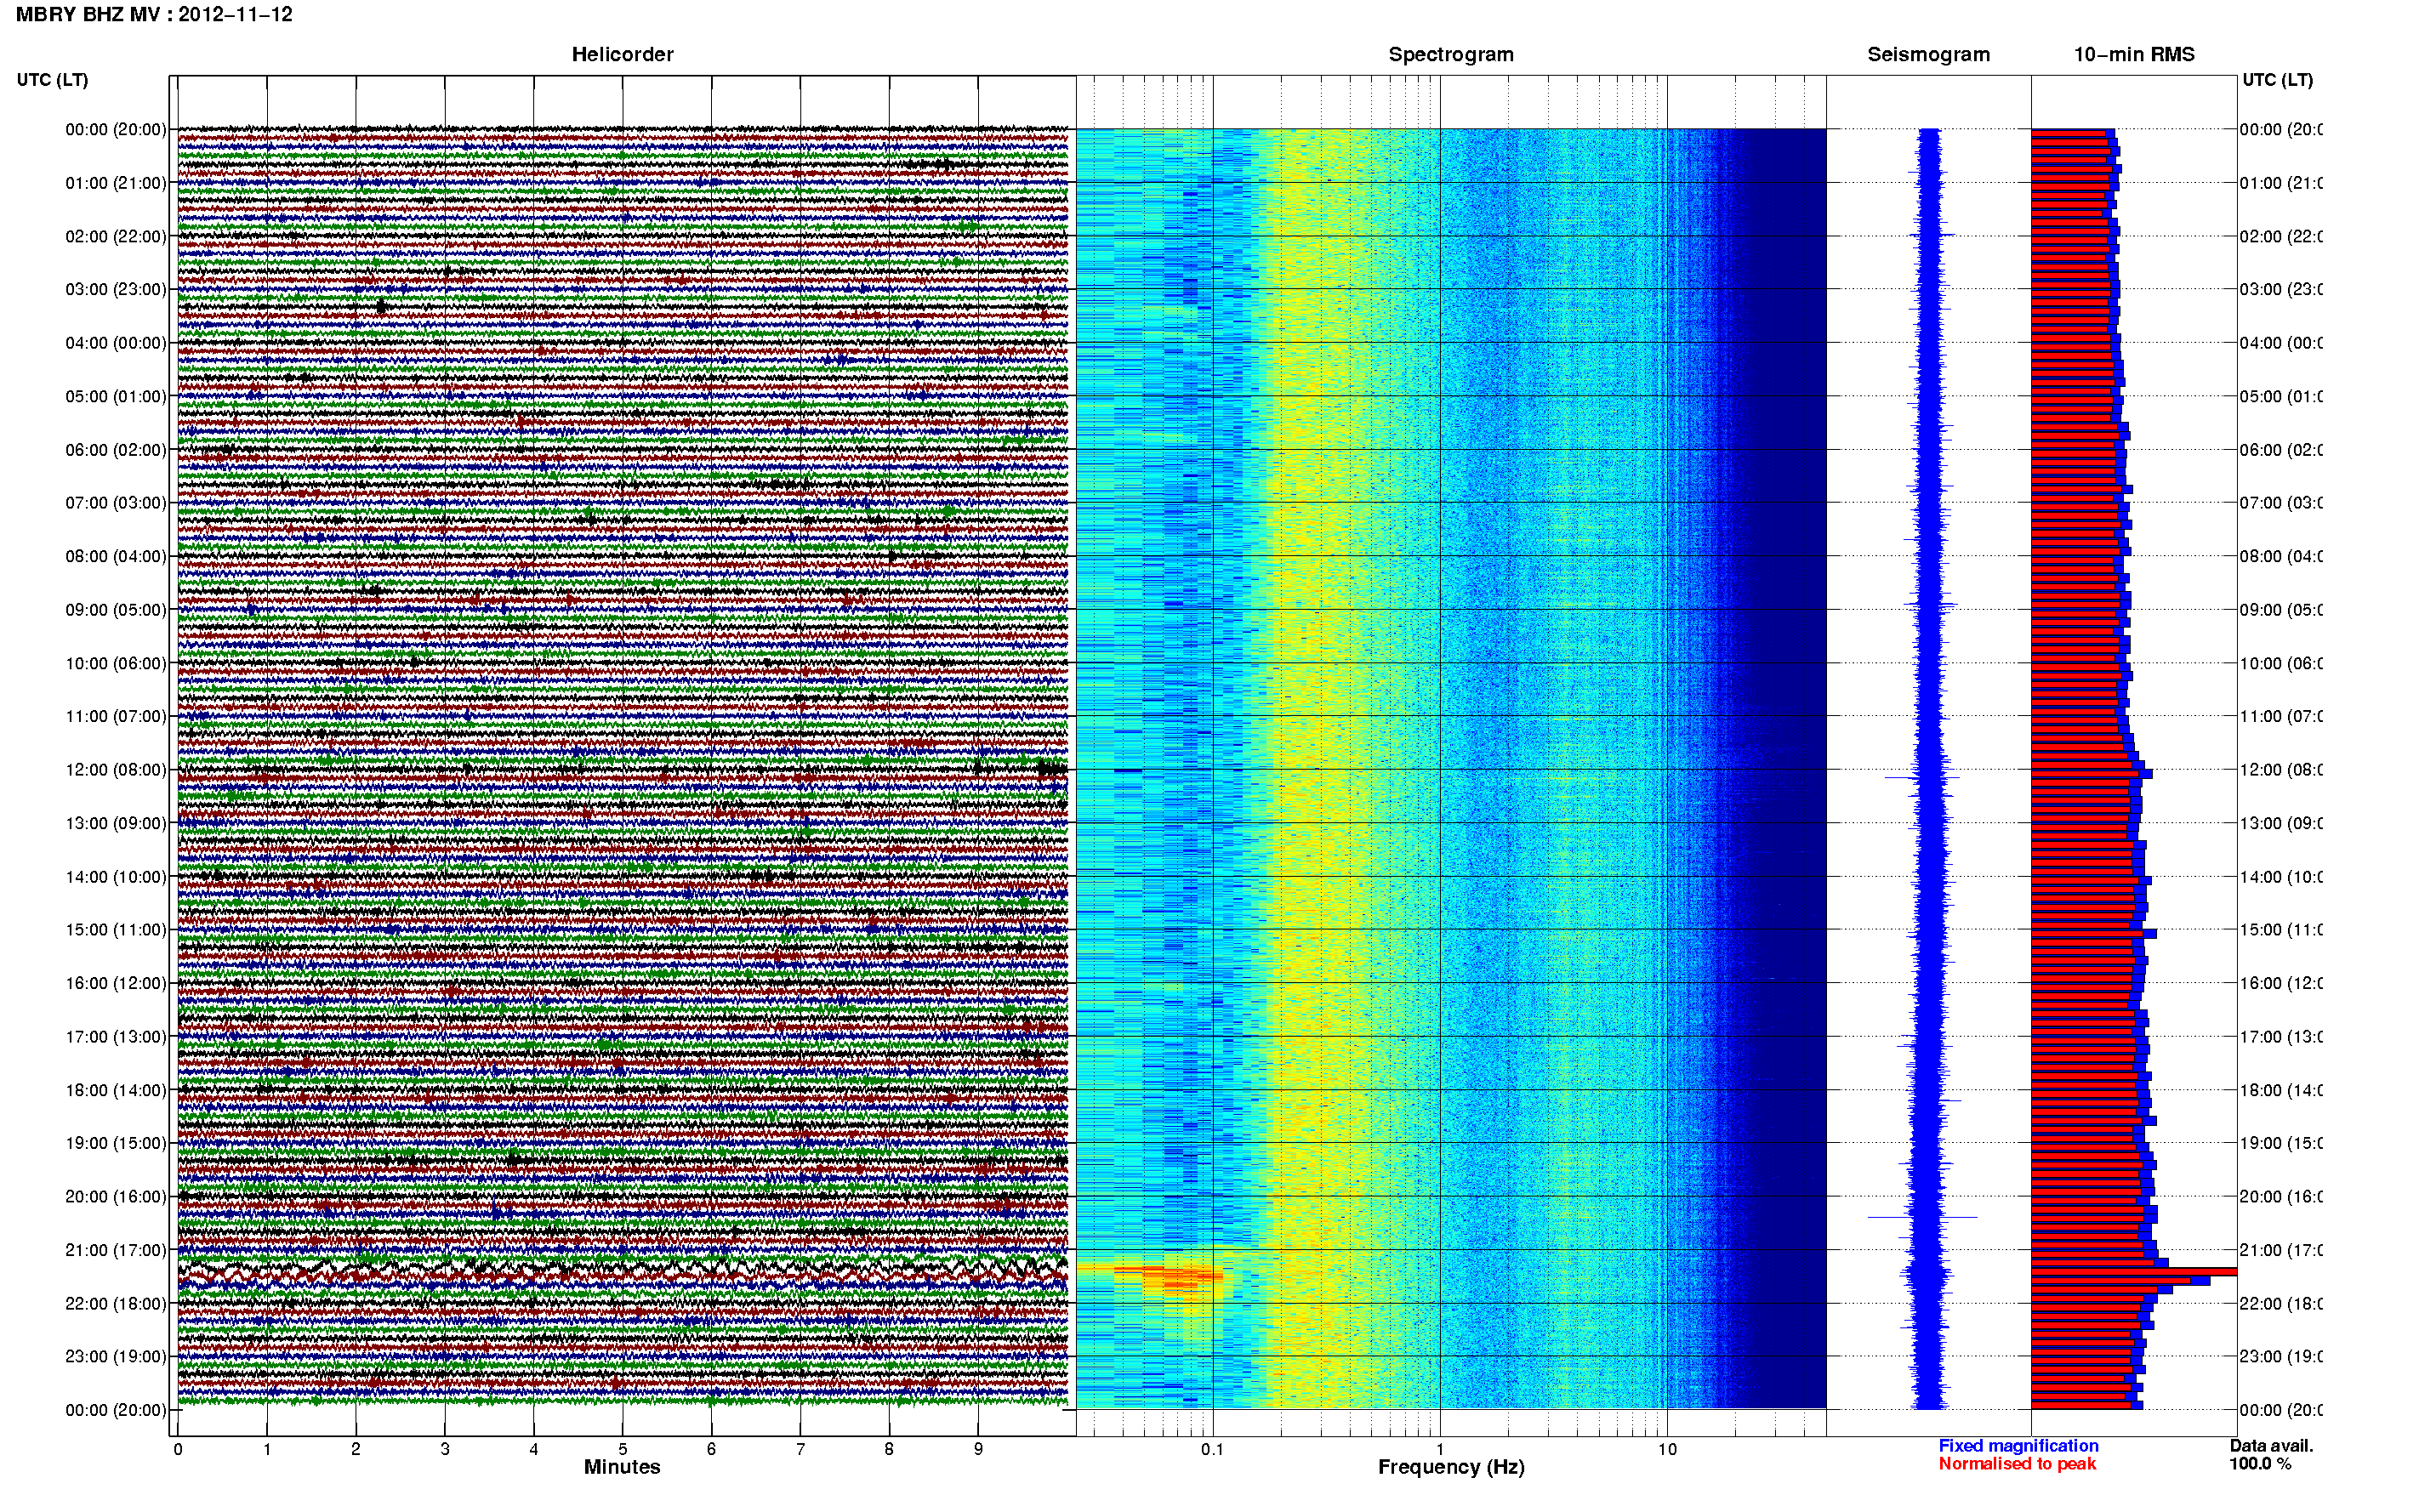Viewport: 2419px width, 1512px height.
Task: Click the 'Minutes' axis title under Helicorder
Action: [622, 1467]
